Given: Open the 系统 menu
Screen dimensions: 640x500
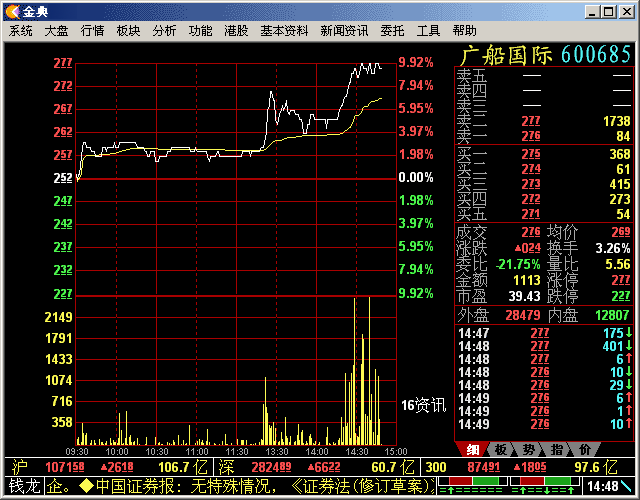Looking at the screenshot, I should tap(20, 31).
